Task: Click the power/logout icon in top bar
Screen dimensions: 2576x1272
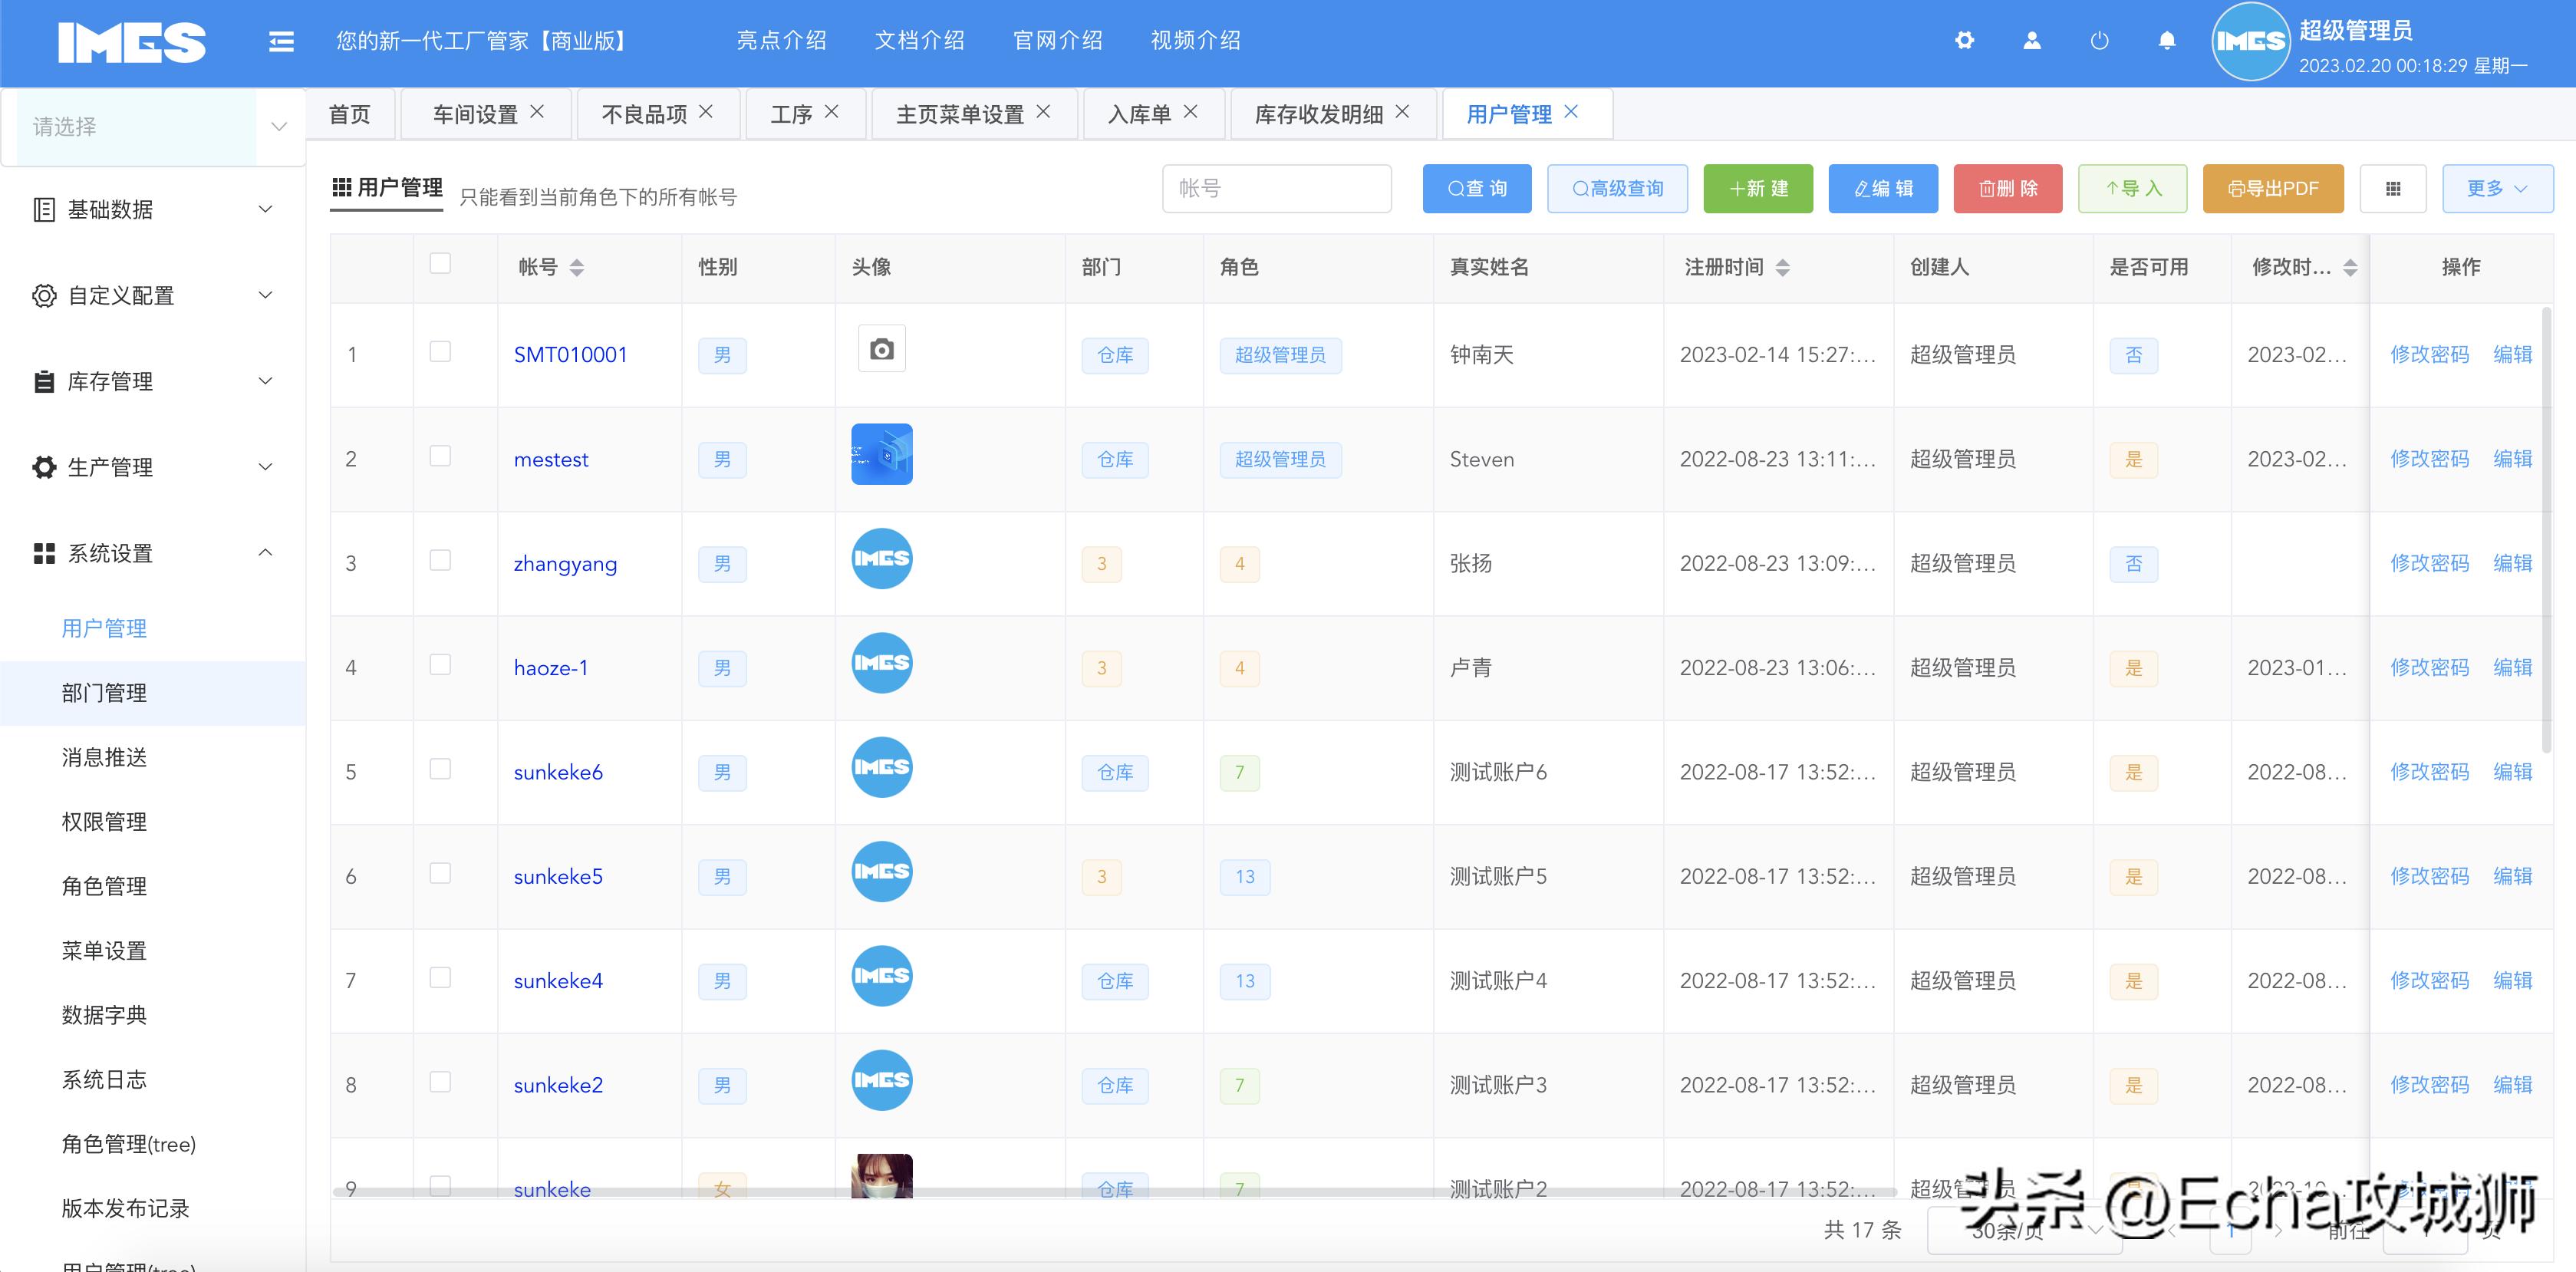Action: (x=2098, y=40)
